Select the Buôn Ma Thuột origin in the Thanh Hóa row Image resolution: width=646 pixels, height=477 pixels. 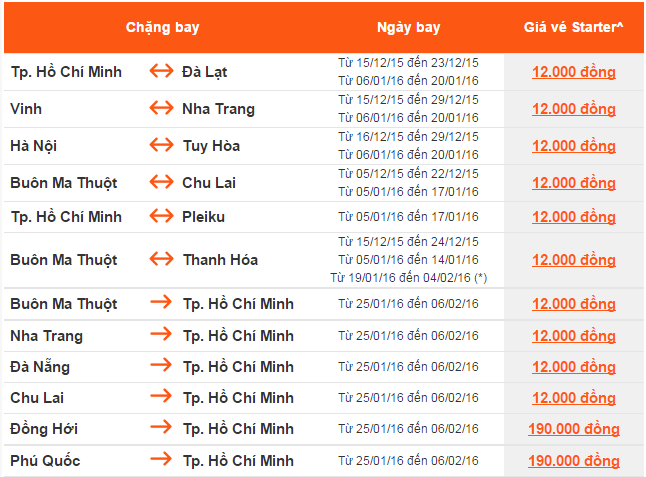click(x=63, y=260)
